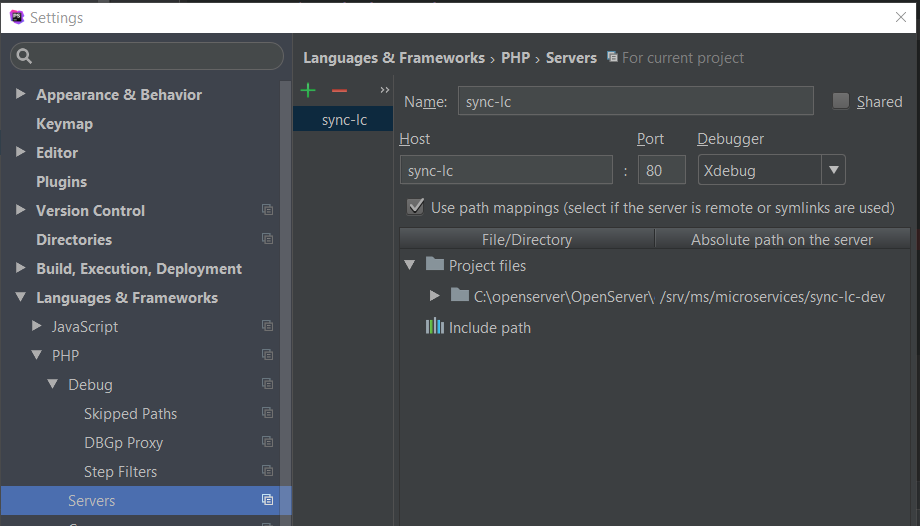Image resolution: width=920 pixels, height=526 pixels.
Task: Select Step Filters under Debug
Action: (120, 472)
